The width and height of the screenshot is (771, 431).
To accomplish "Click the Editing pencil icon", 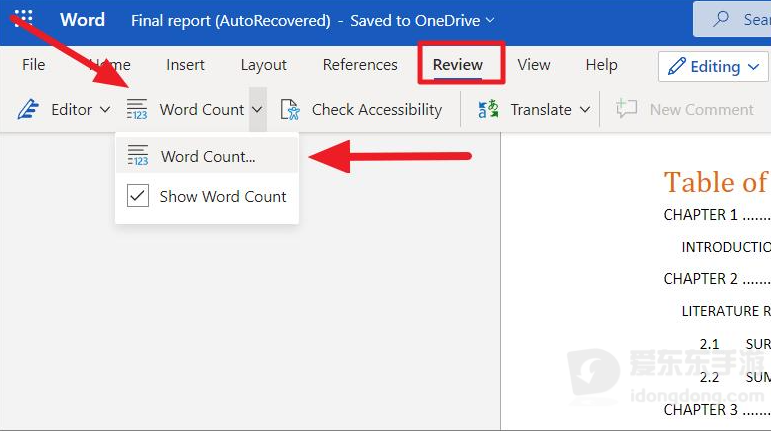I will click(677, 66).
